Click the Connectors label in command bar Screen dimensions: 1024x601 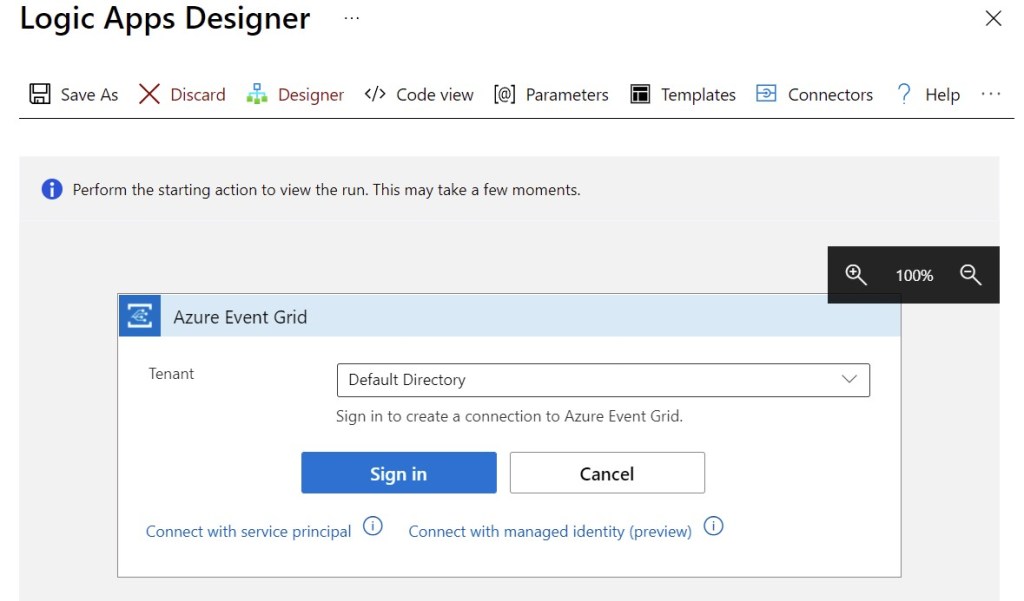(x=830, y=95)
